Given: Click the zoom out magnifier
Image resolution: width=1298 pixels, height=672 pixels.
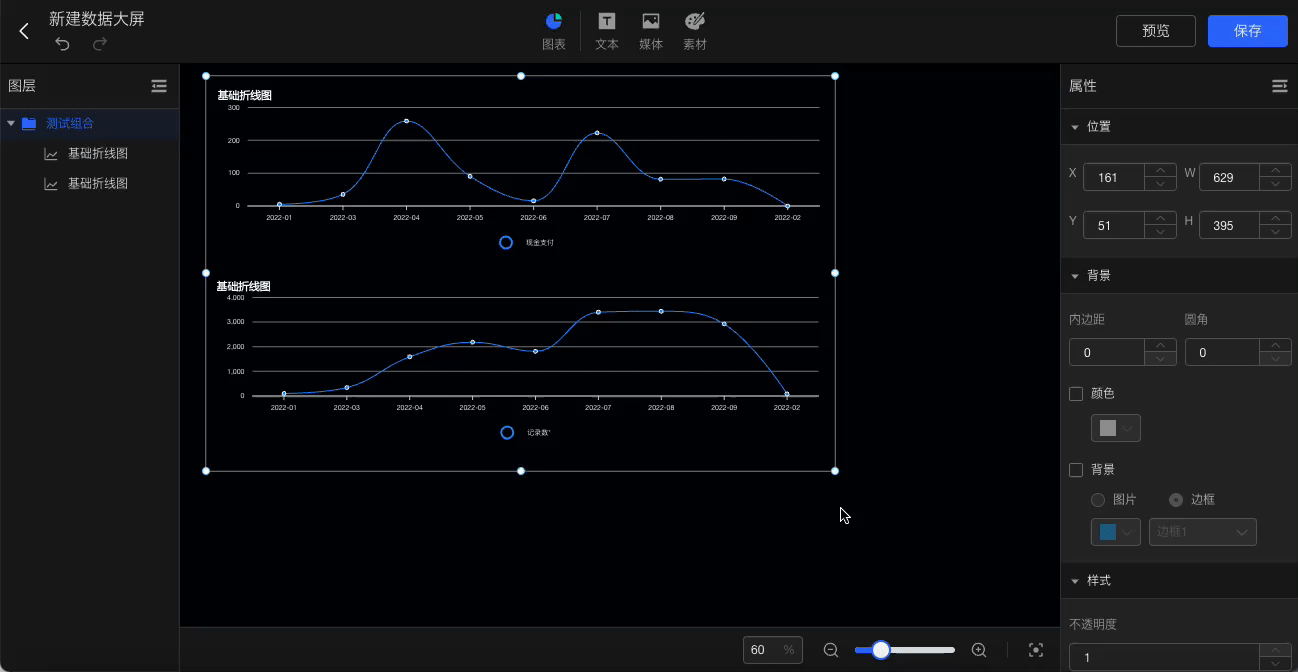Looking at the screenshot, I should tap(830, 650).
